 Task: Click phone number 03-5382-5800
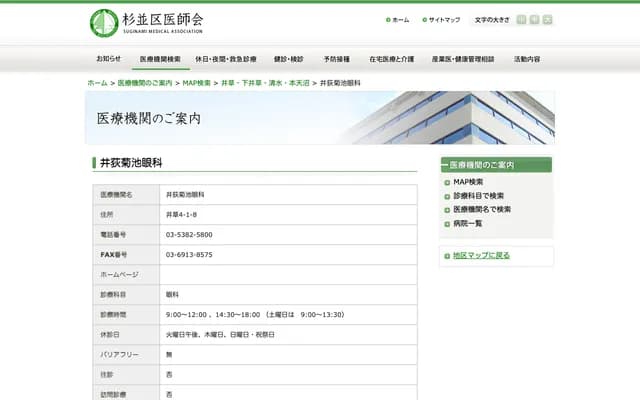189,235
